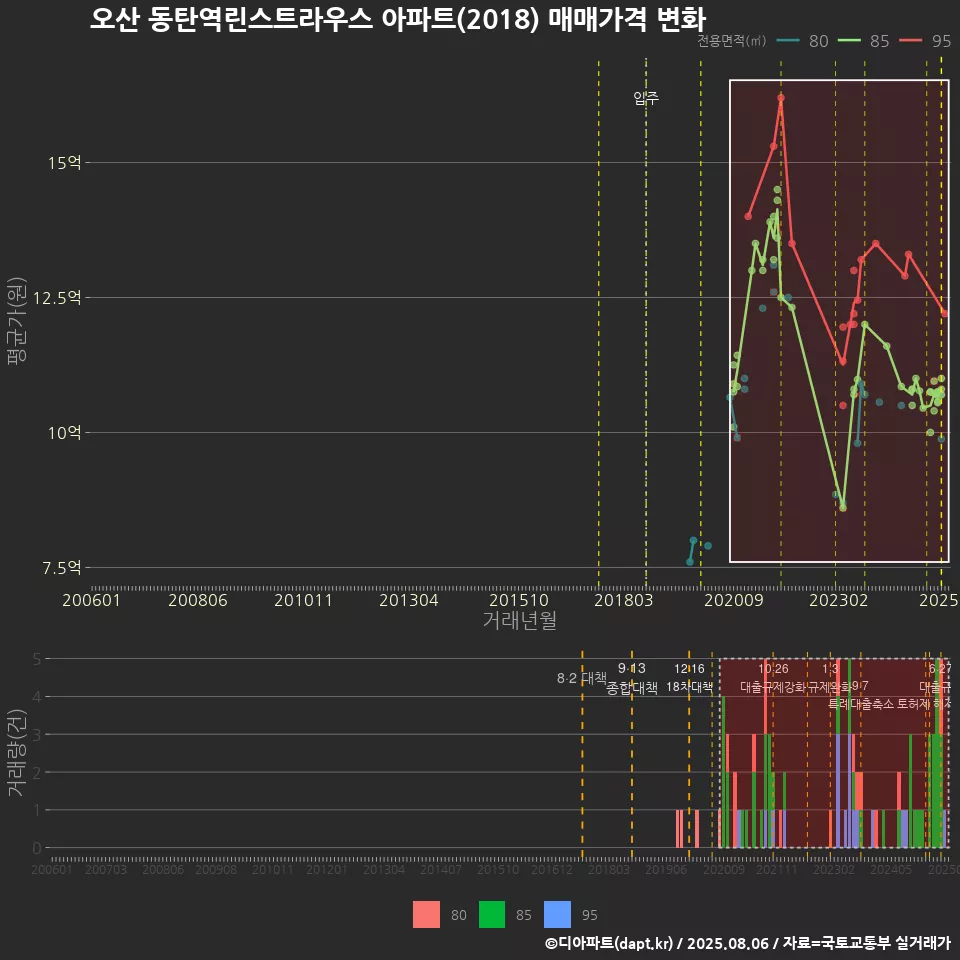Click the 8·2 대책 marker label
Screen dimensions: 960x960
click(582, 678)
